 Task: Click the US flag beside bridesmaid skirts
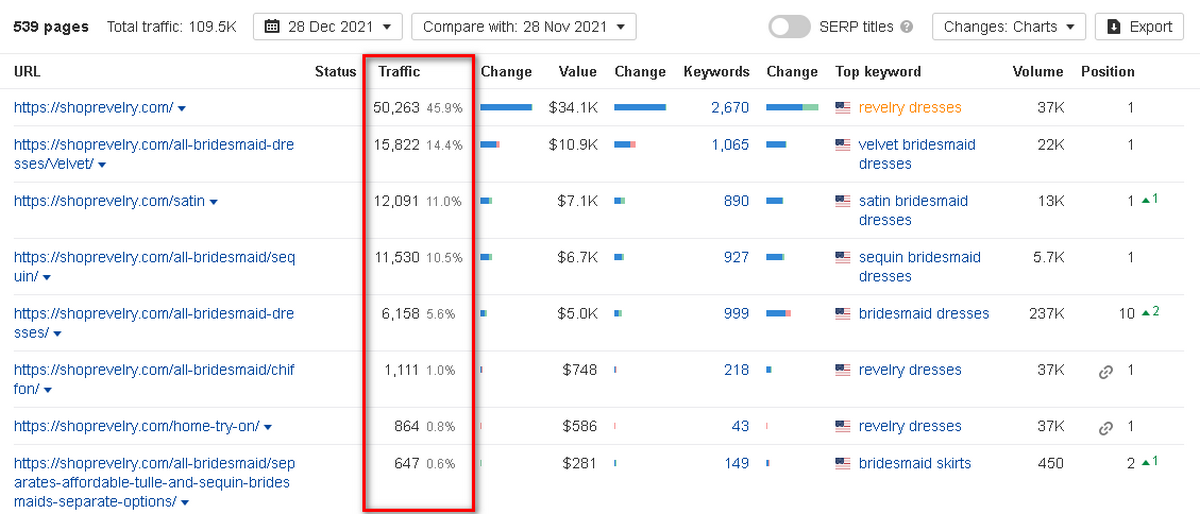point(843,464)
